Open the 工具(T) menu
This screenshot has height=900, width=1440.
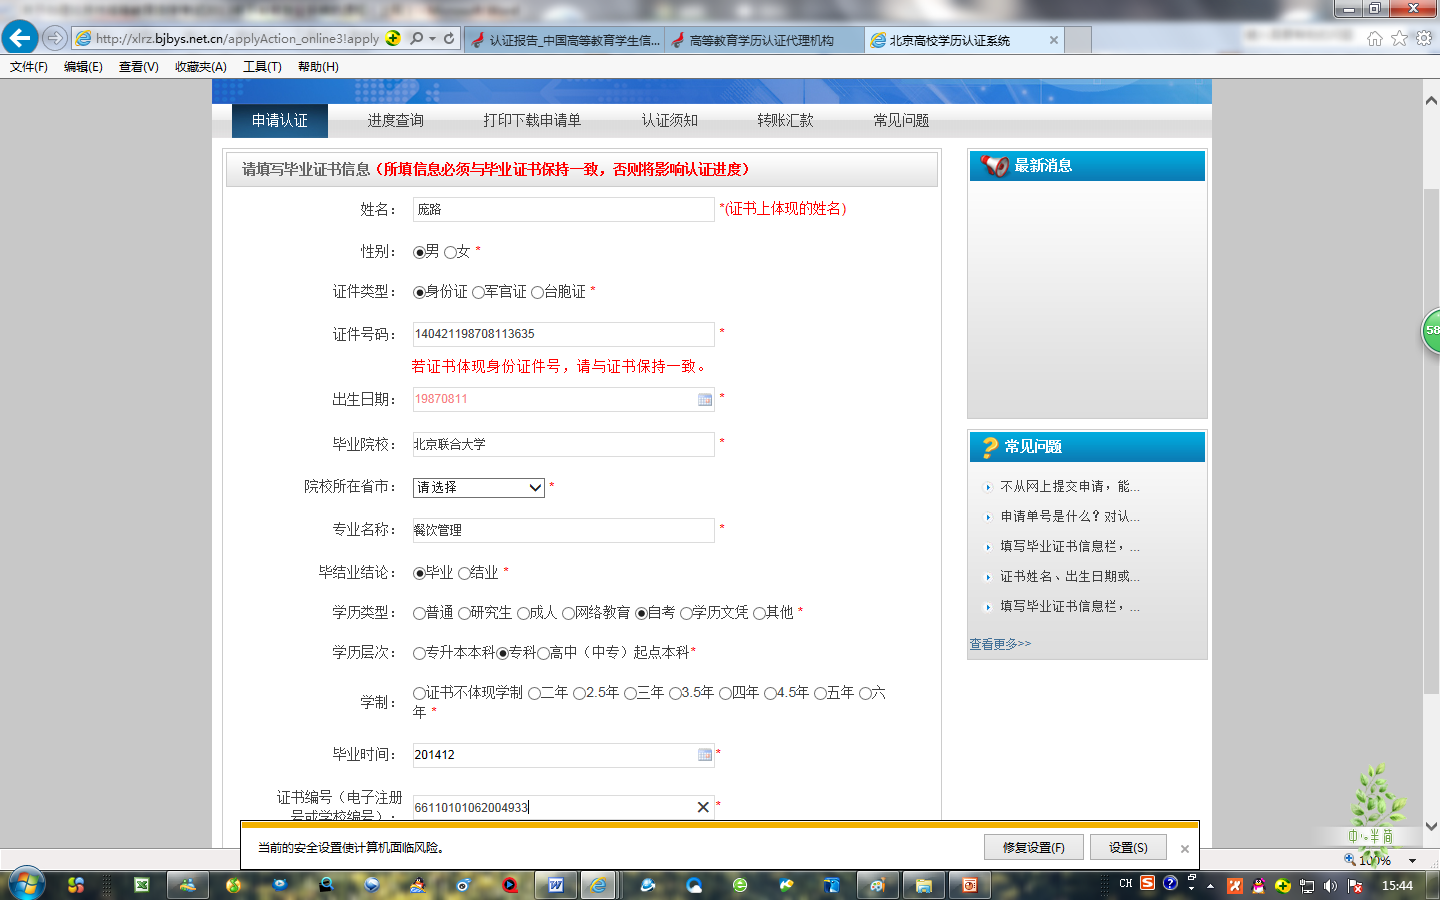(262, 67)
